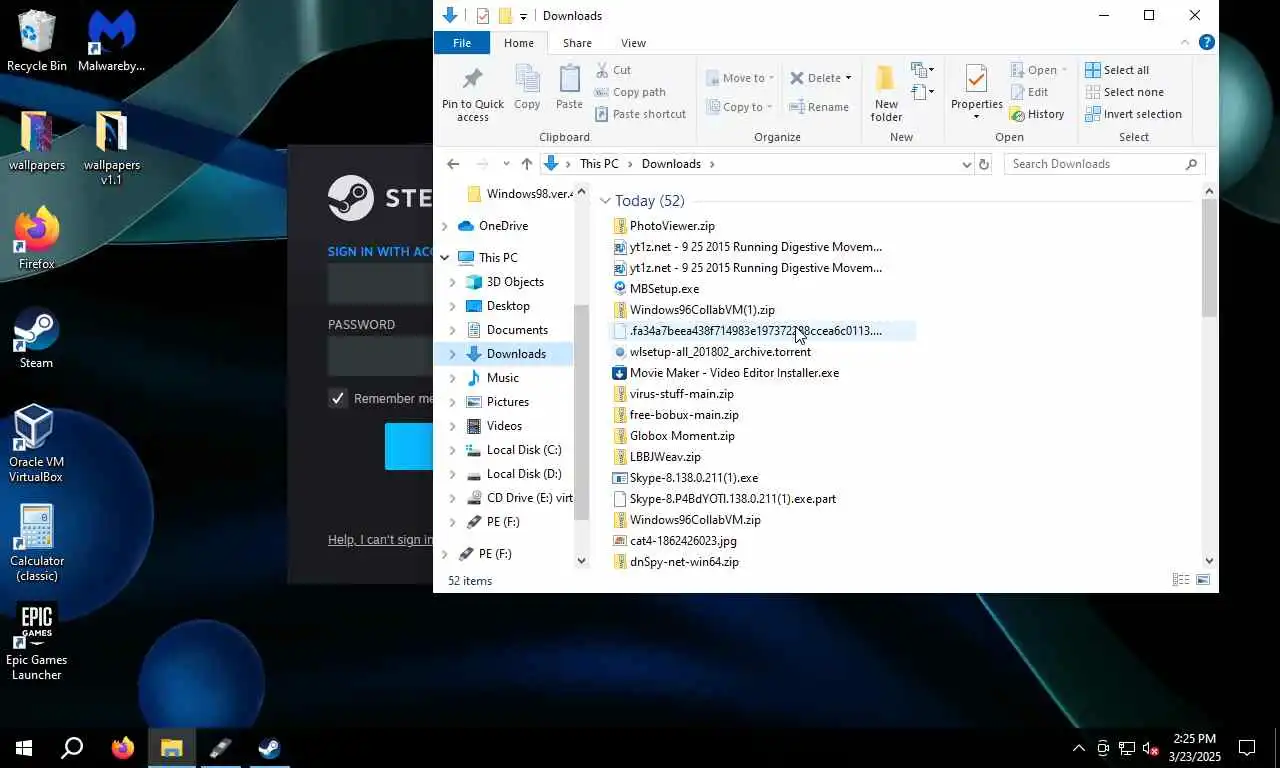Open the Delete dropdown arrow
Screen dimensions: 1280x768
click(848, 78)
